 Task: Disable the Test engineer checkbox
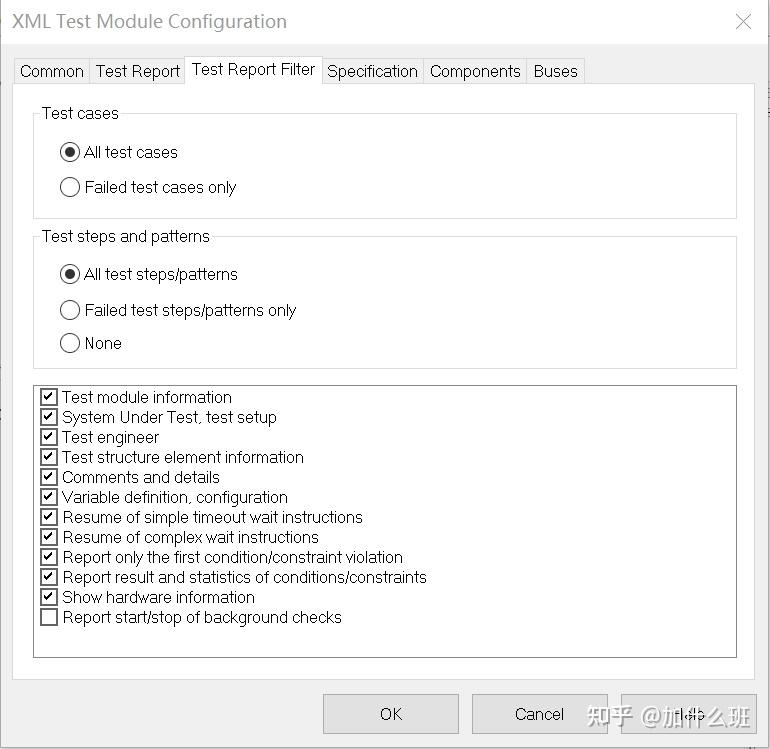(x=49, y=437)
